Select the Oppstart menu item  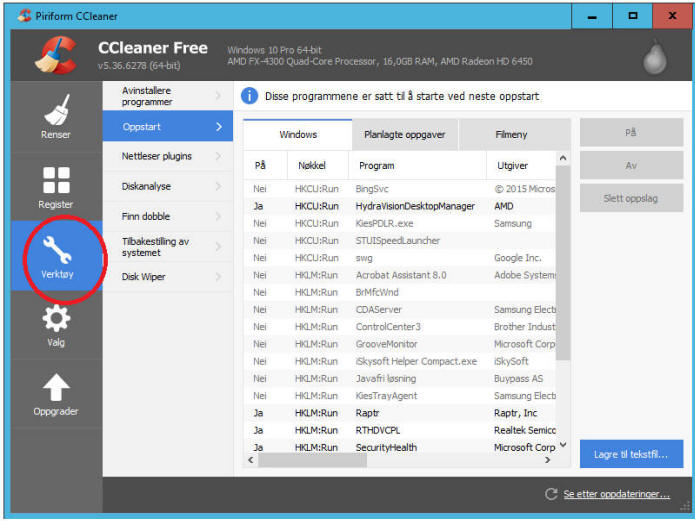point(168,126)
